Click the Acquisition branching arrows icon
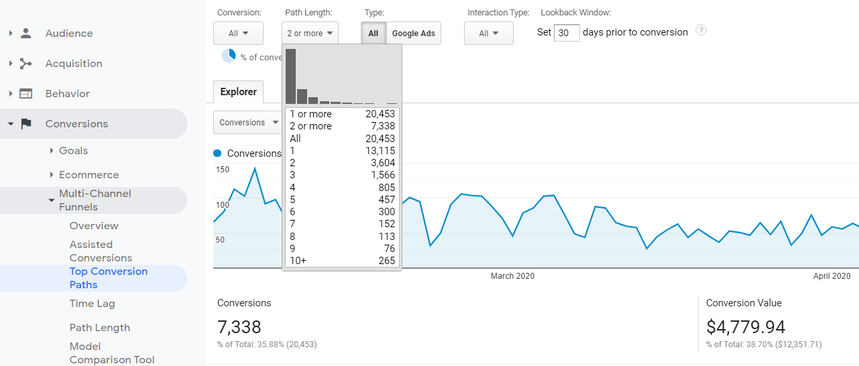The image size is (859, 366). 26,64
